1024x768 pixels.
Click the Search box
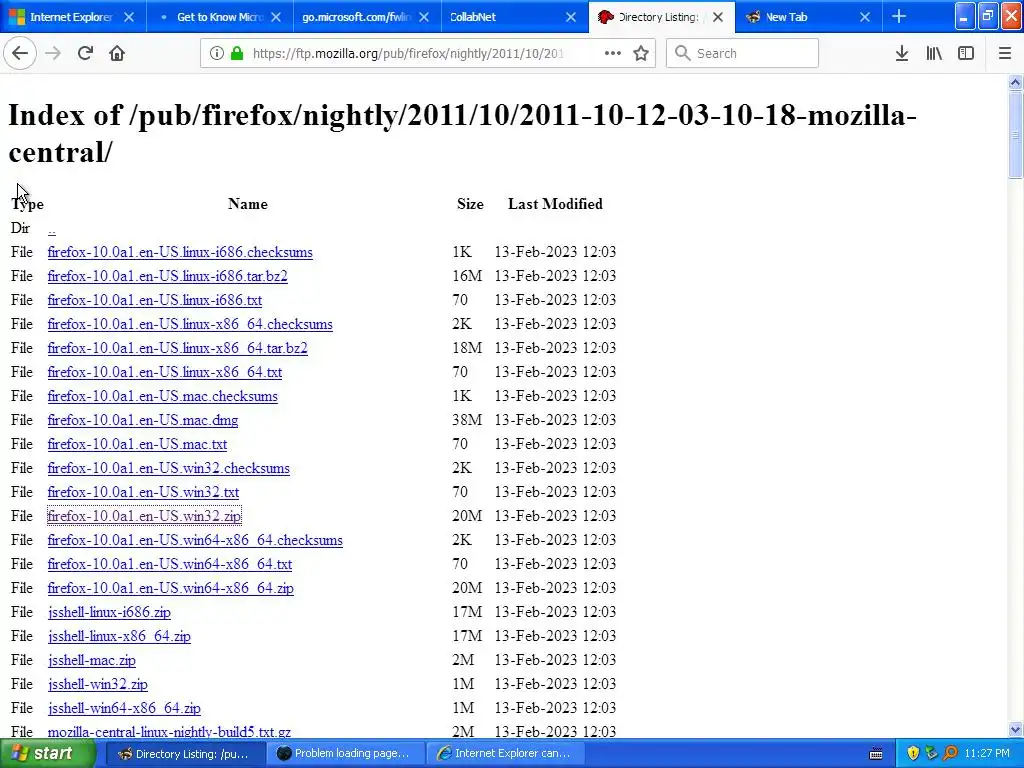[x=742, y=54]
